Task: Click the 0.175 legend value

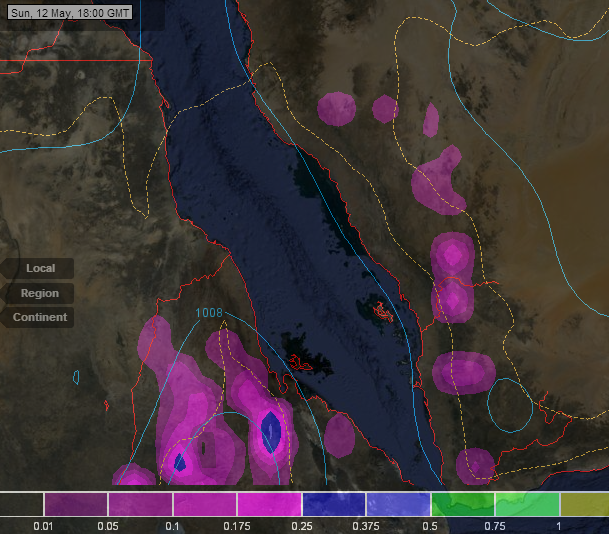Action: (237, 527)
